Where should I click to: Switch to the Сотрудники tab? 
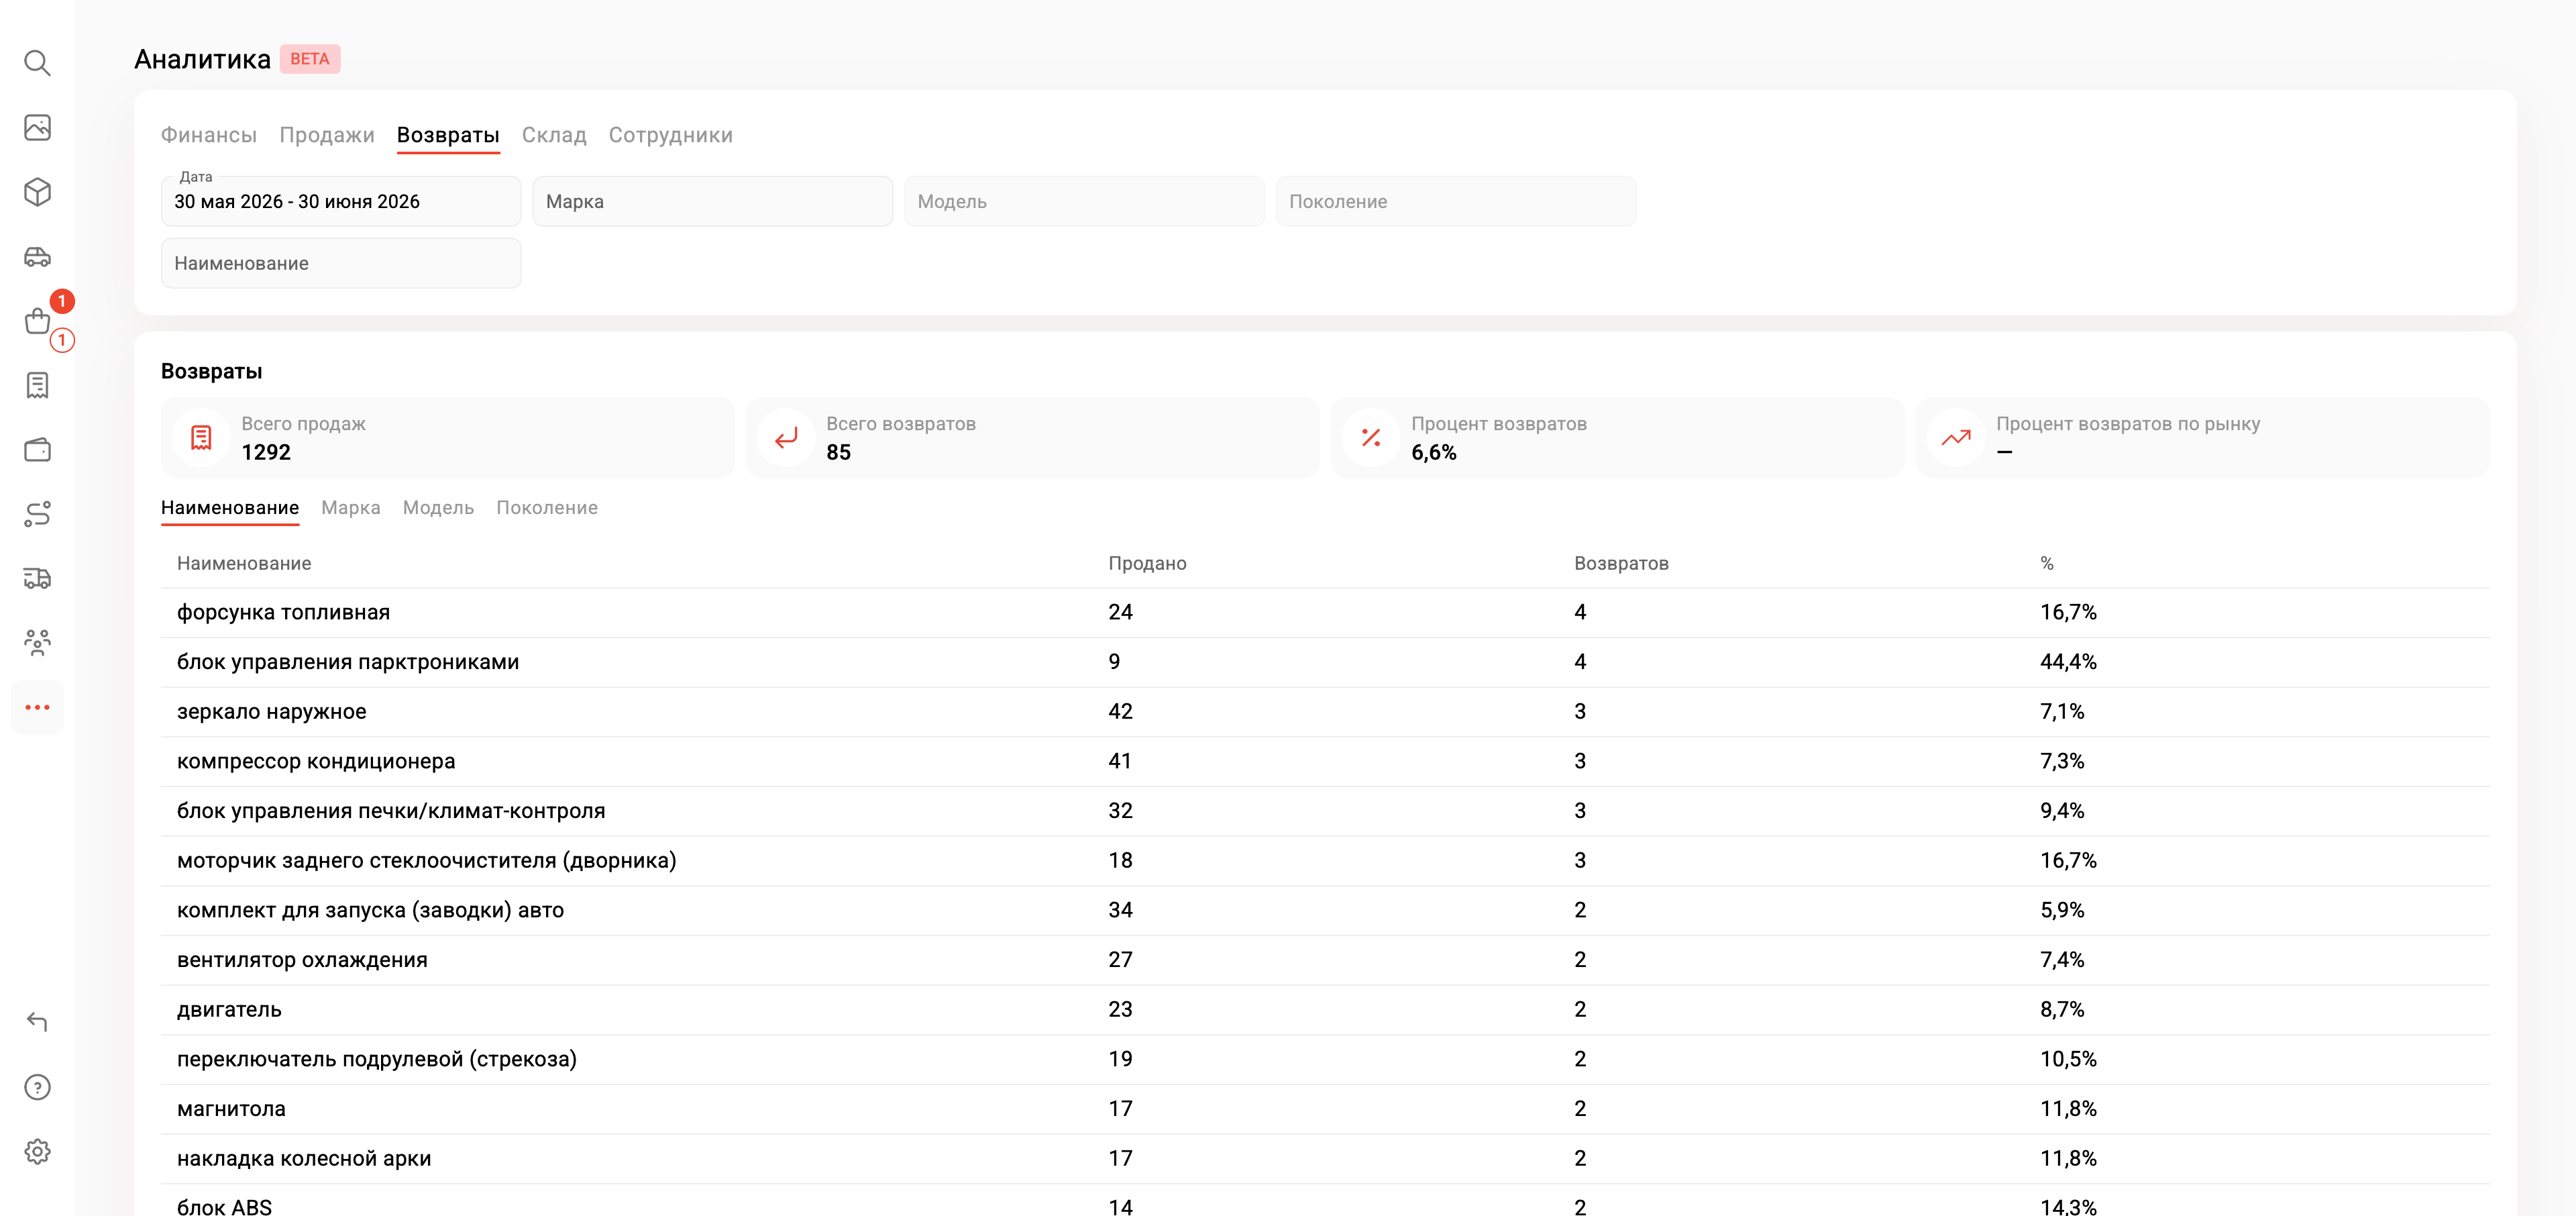671,135
